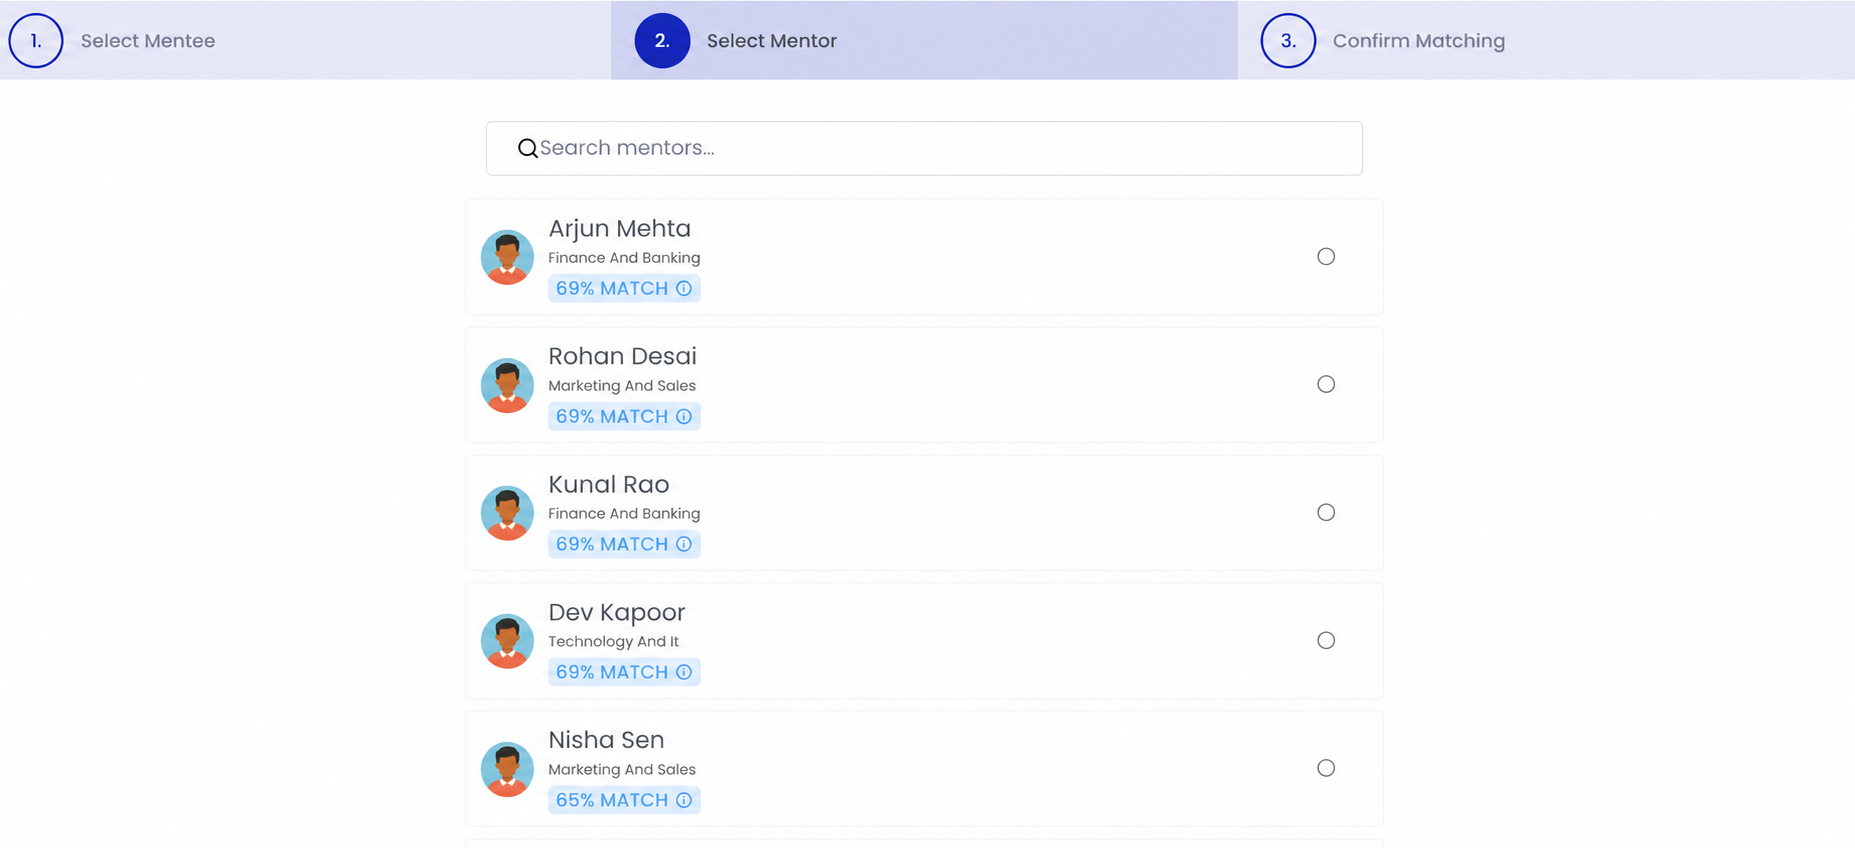The image size is (1855, 848).
Task: Click the name Arjun Mehta
Action: (619, 229)
